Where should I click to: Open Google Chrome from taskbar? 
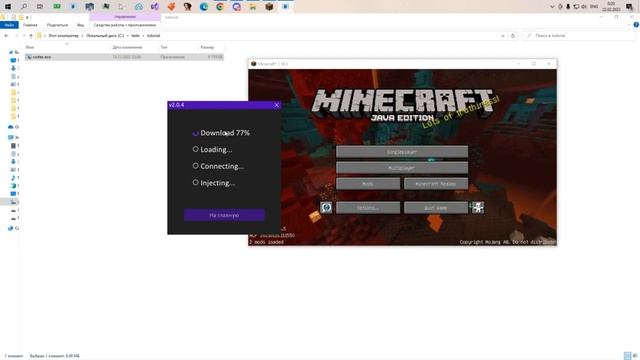pyautogui.click(x=220, y=7)
